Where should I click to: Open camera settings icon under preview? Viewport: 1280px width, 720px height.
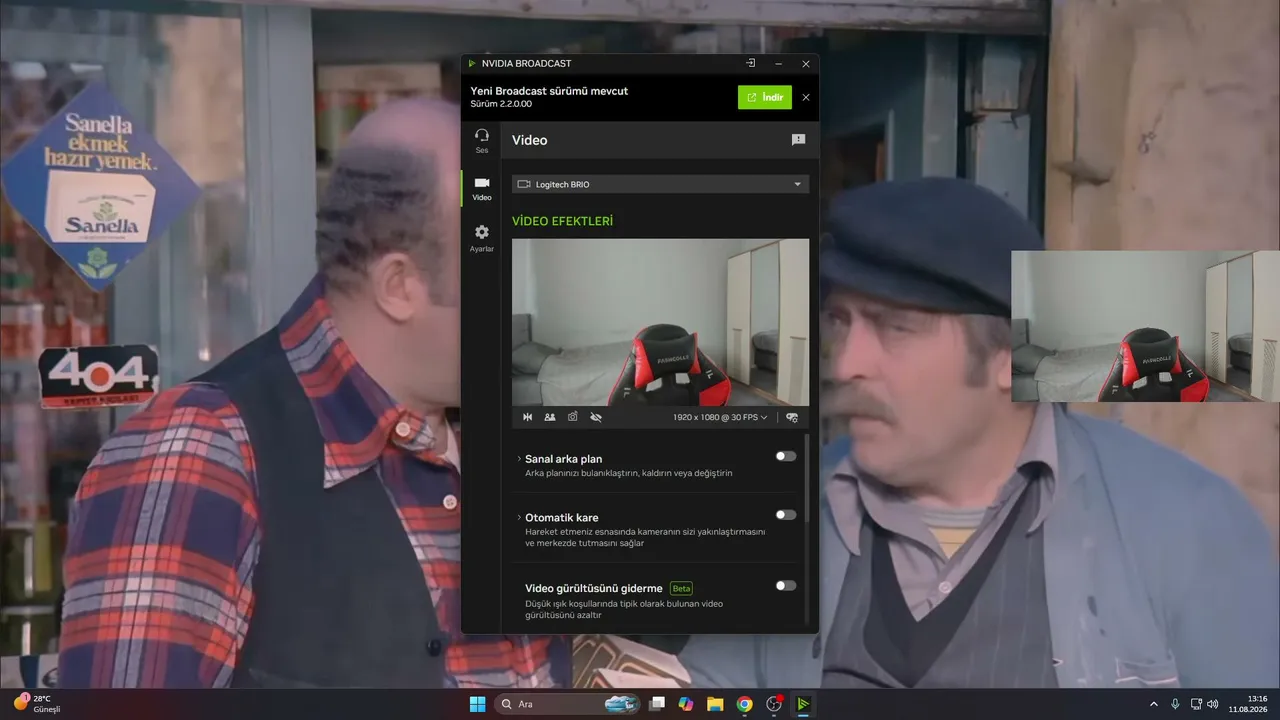(x=792, y=417)
